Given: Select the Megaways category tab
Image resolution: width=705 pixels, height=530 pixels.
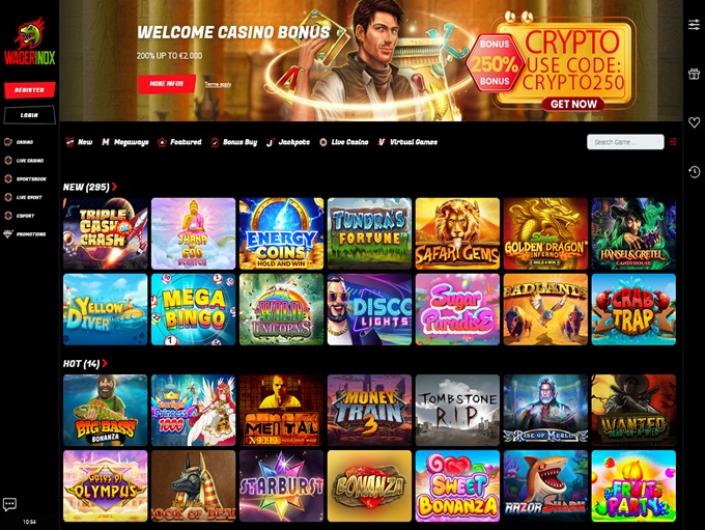Looking at the screenshot, I should click(125, 142).
